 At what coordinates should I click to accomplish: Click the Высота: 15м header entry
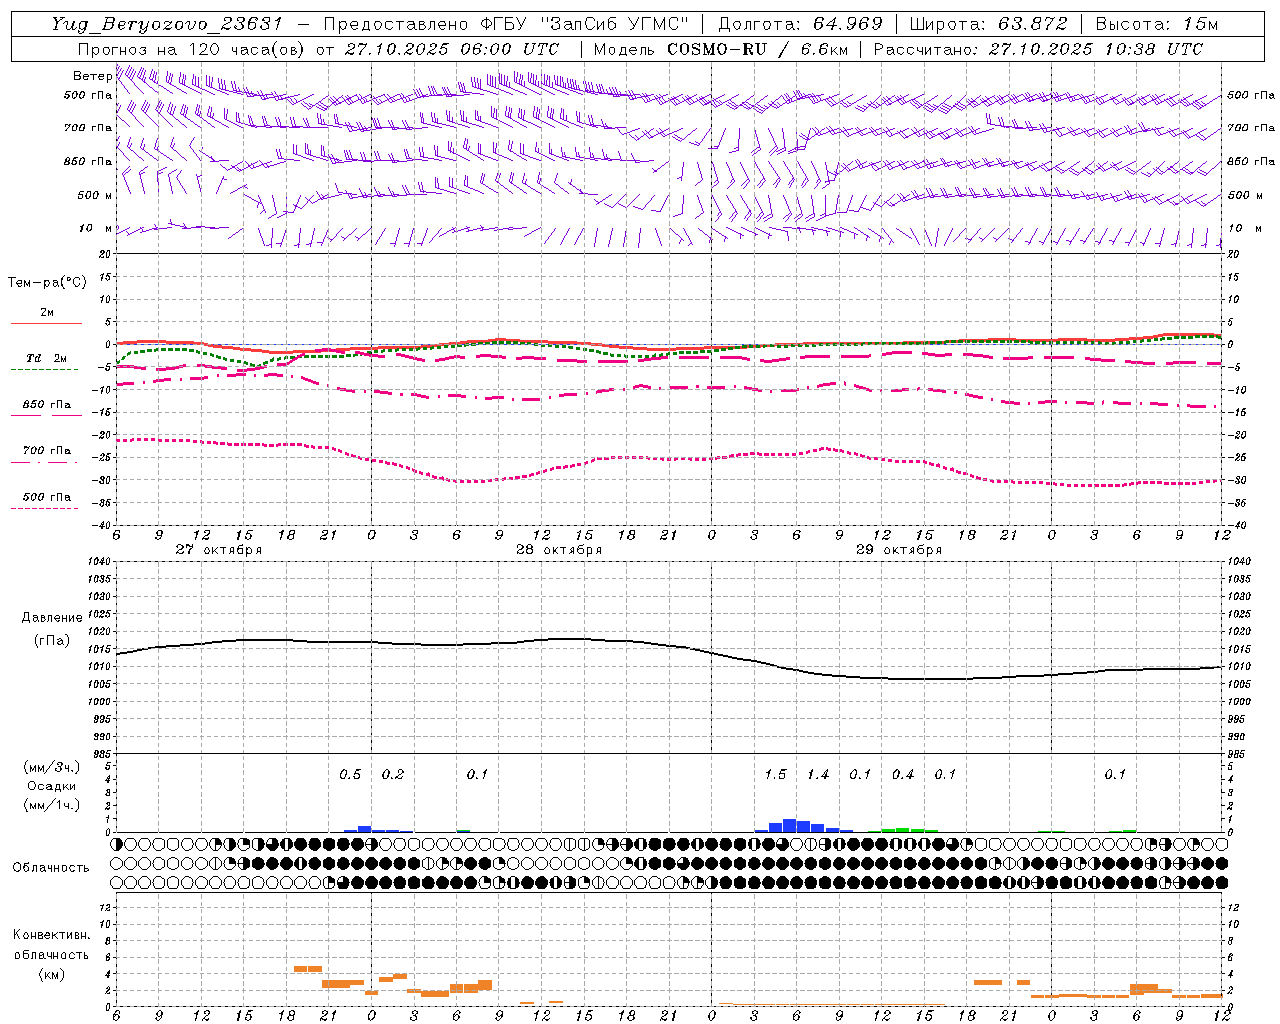click(x=1157, y=24)
